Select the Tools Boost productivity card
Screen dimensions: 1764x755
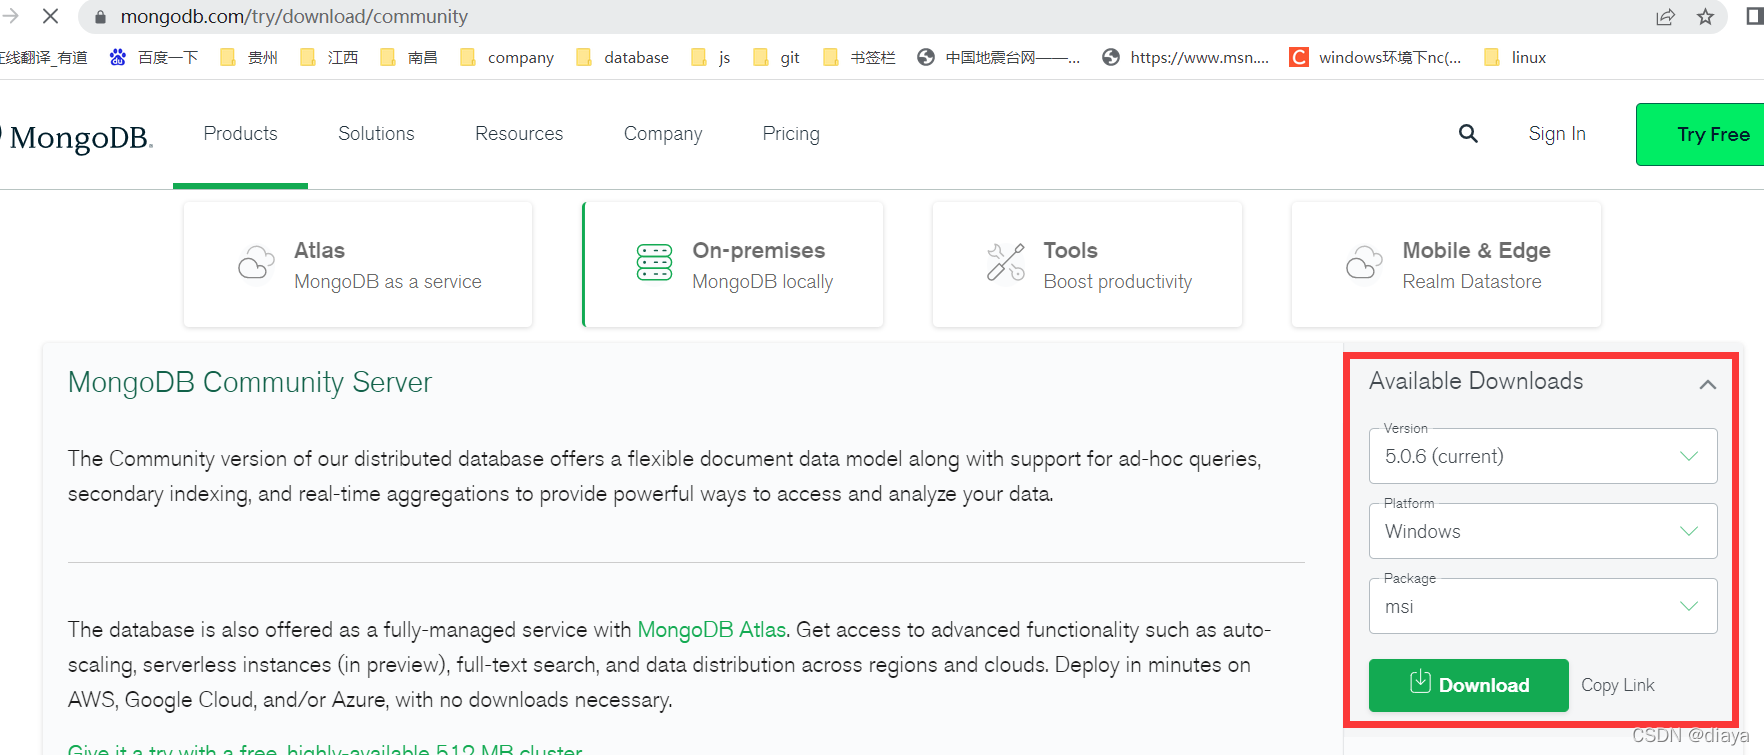pos(1087,265)
